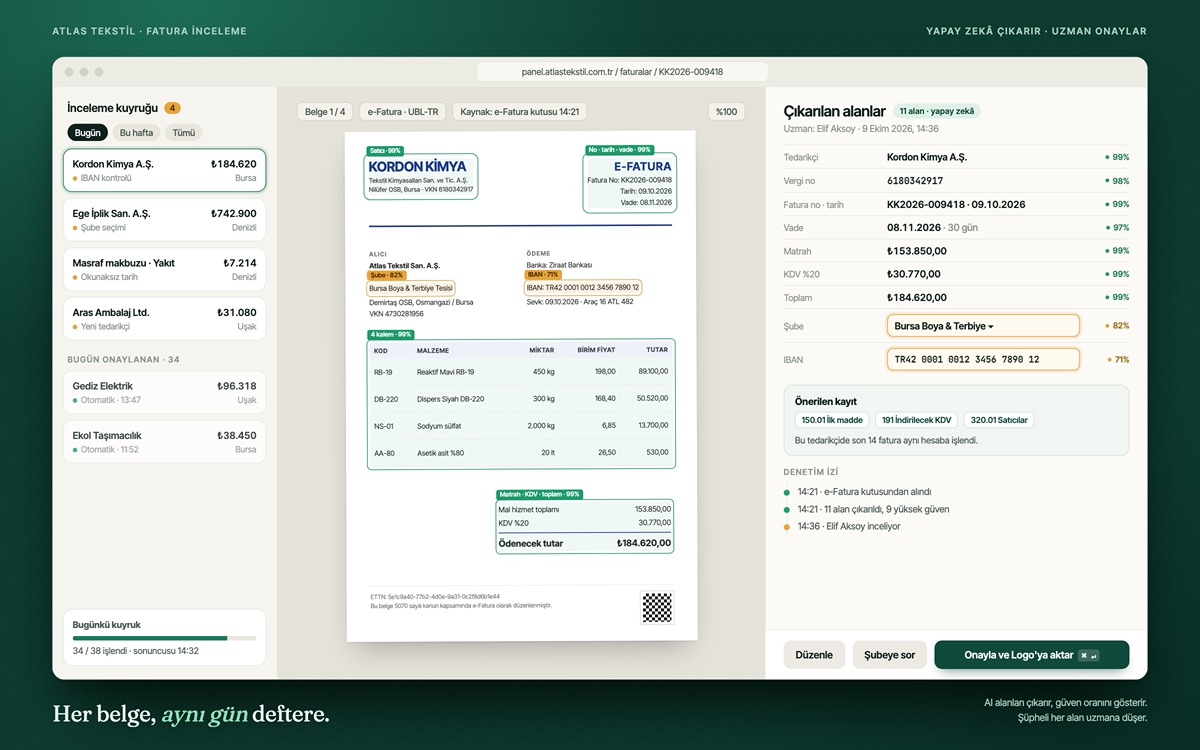Viewport: 1200px width, 750px height.
Task: Click the No · tarih · vade · 99% tag
Action: (x=620, y=150)
